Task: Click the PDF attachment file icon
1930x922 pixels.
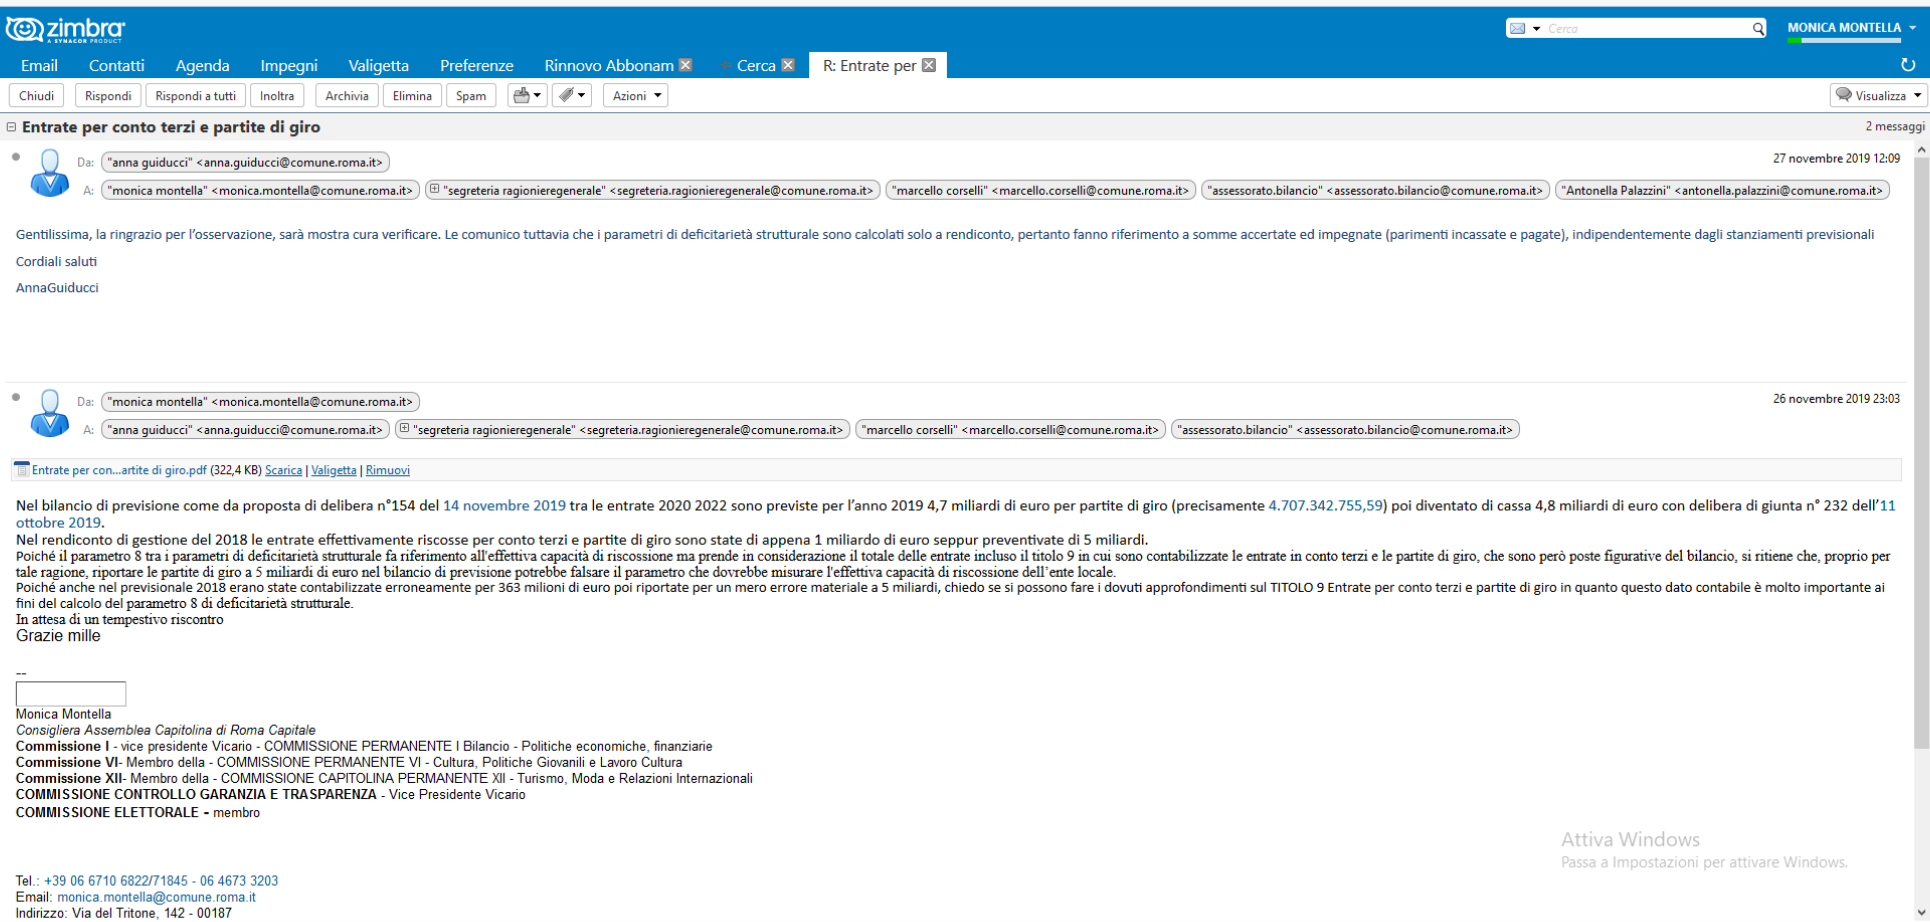Action: click(22, 469)
